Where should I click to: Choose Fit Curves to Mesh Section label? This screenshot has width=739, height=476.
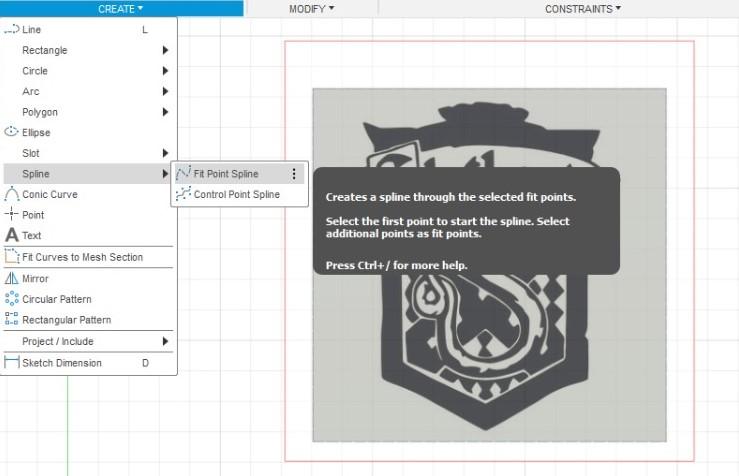tap(82, 257)
